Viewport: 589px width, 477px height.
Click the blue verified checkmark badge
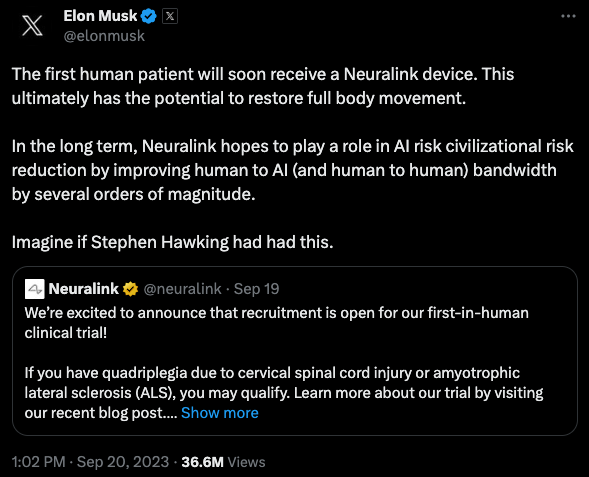point(149,16)
